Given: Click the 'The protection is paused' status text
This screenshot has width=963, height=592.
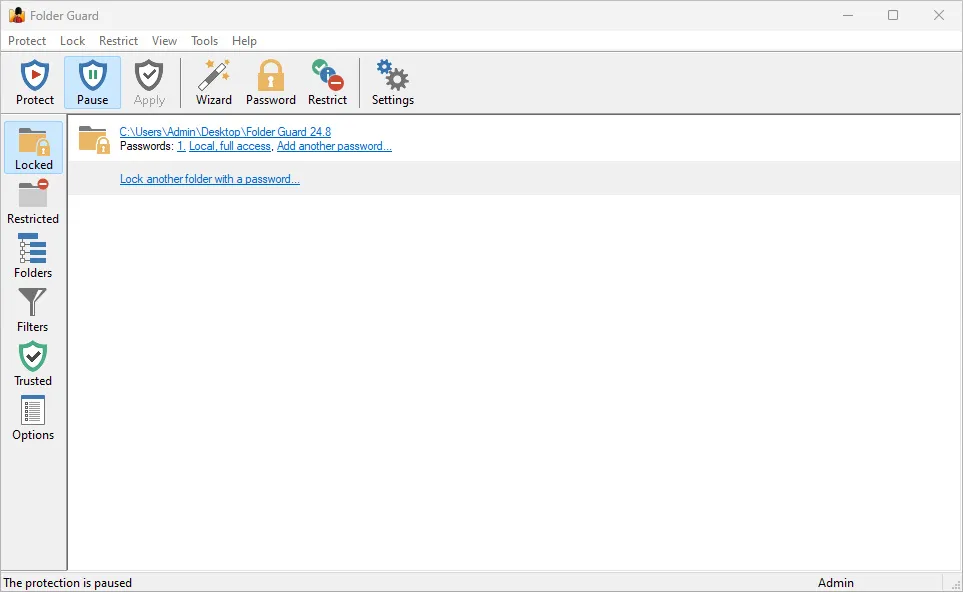Looking at the screenshot, I should (68, 583).
